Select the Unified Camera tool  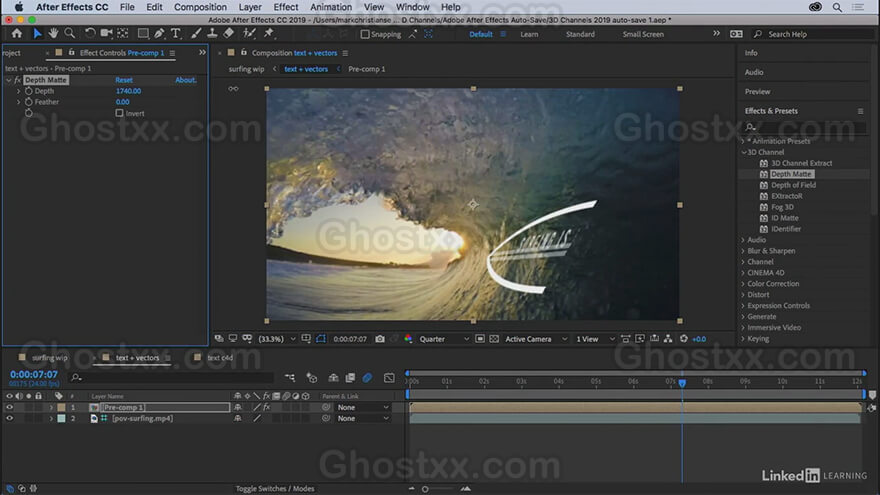click(106, 34)
